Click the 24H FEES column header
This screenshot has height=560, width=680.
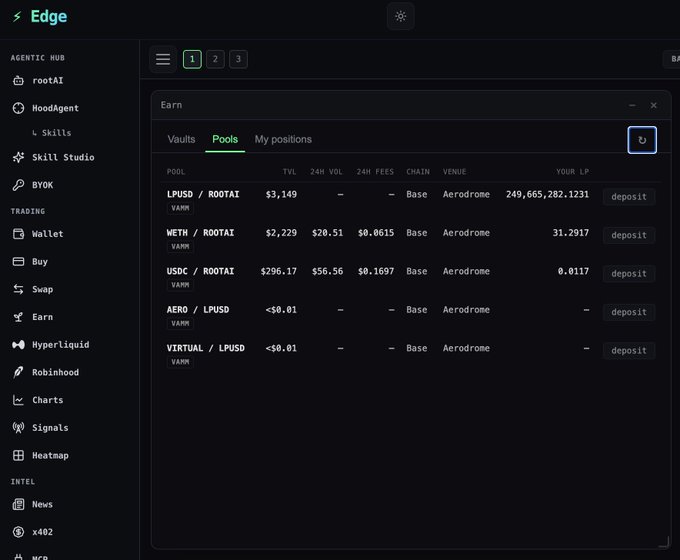[375, 172]
